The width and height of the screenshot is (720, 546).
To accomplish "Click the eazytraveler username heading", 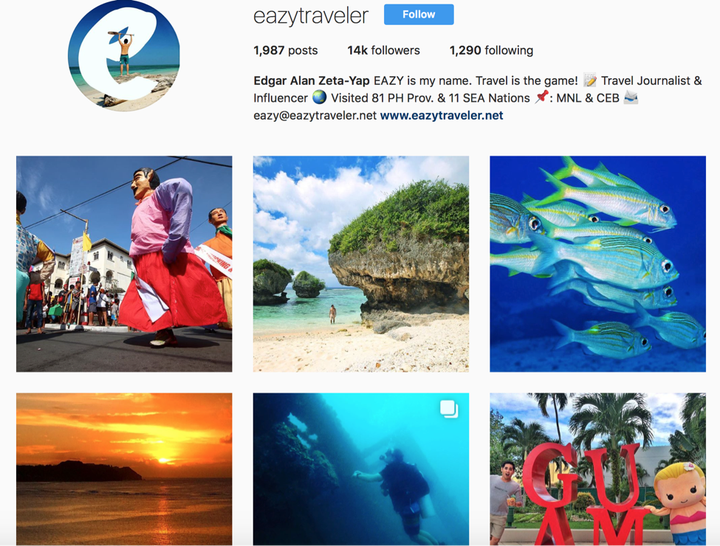I will 311,16.
